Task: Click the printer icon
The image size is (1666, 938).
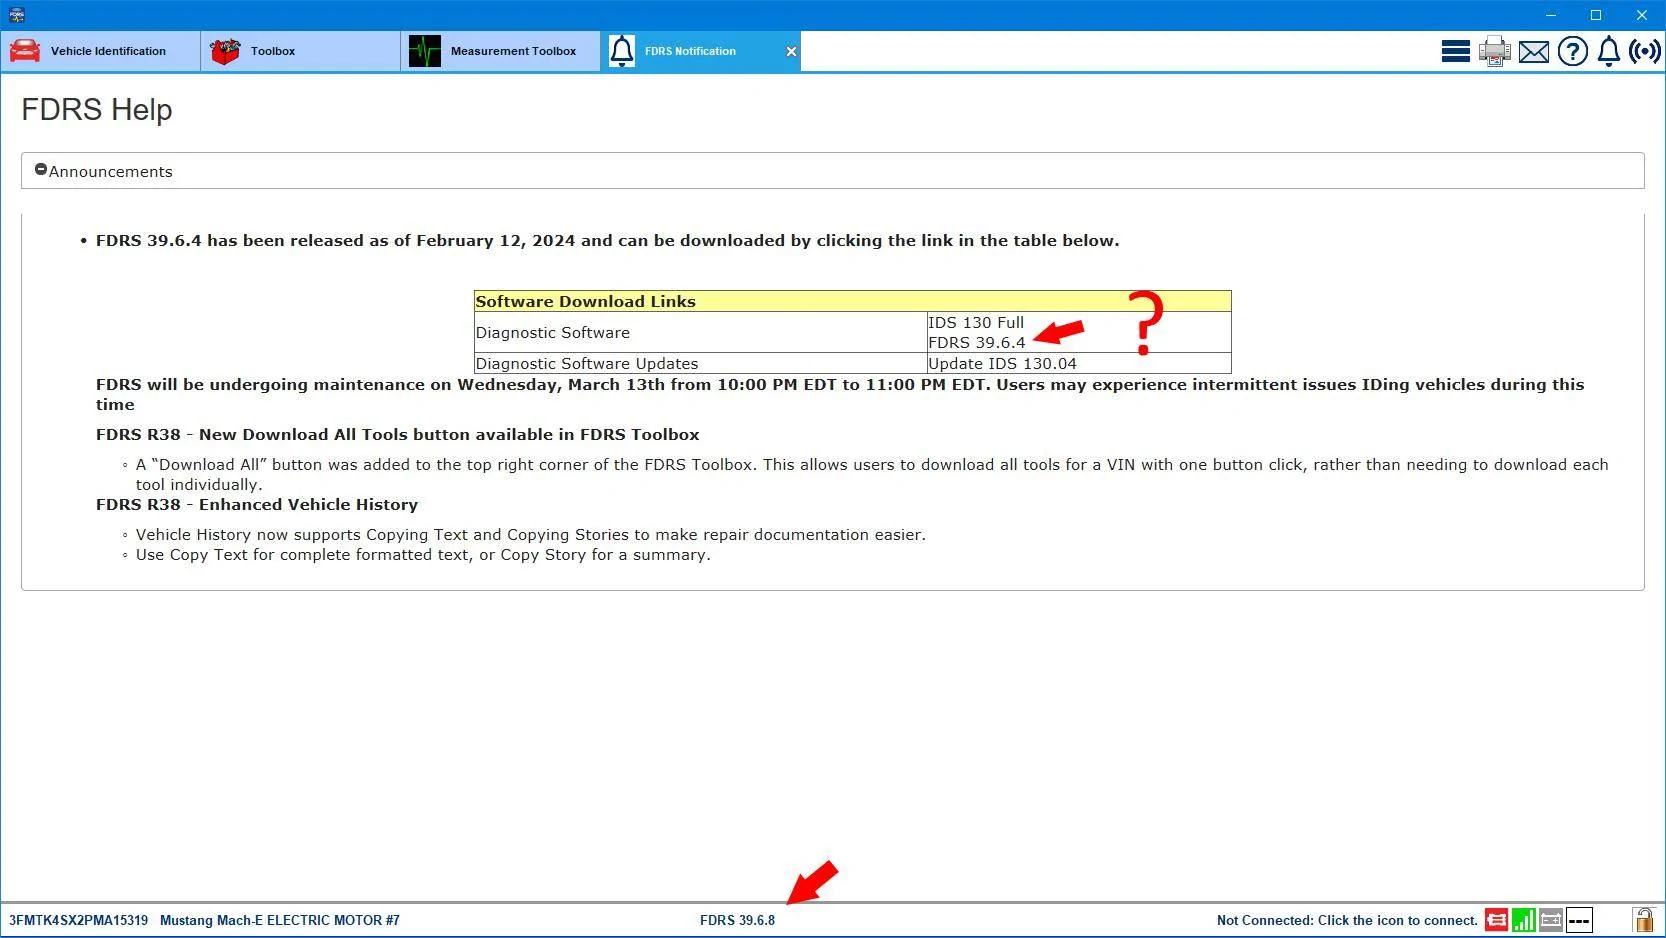Action: [1495, 51]
